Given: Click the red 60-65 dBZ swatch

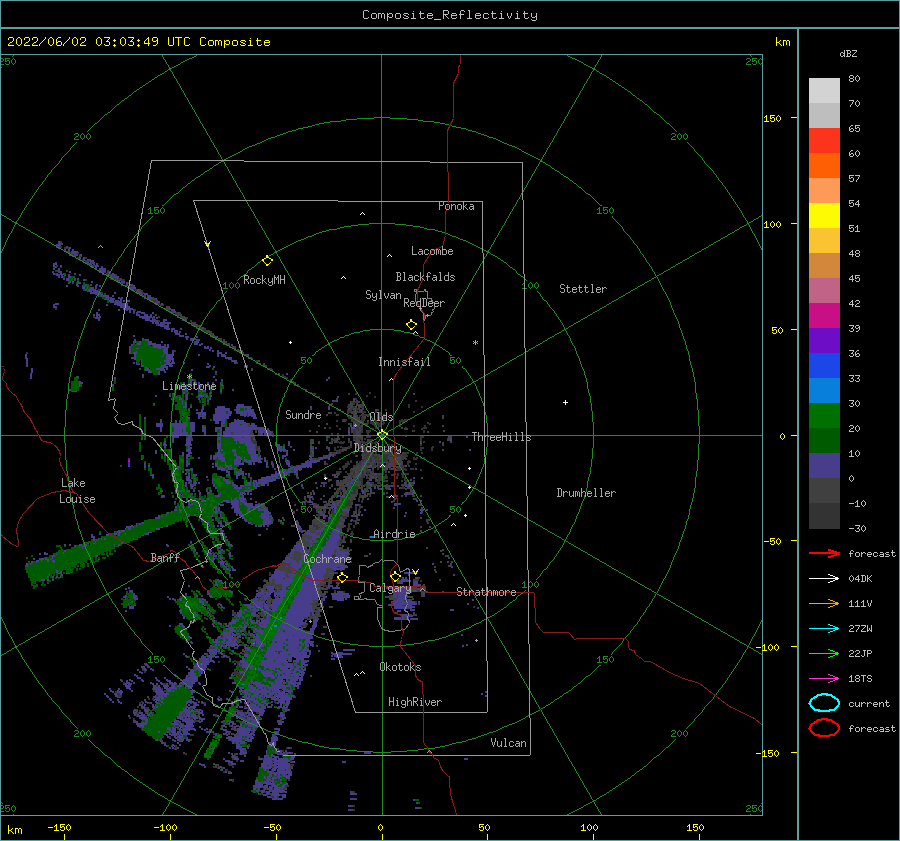Looking at the screenshot, I should point(824,141).
